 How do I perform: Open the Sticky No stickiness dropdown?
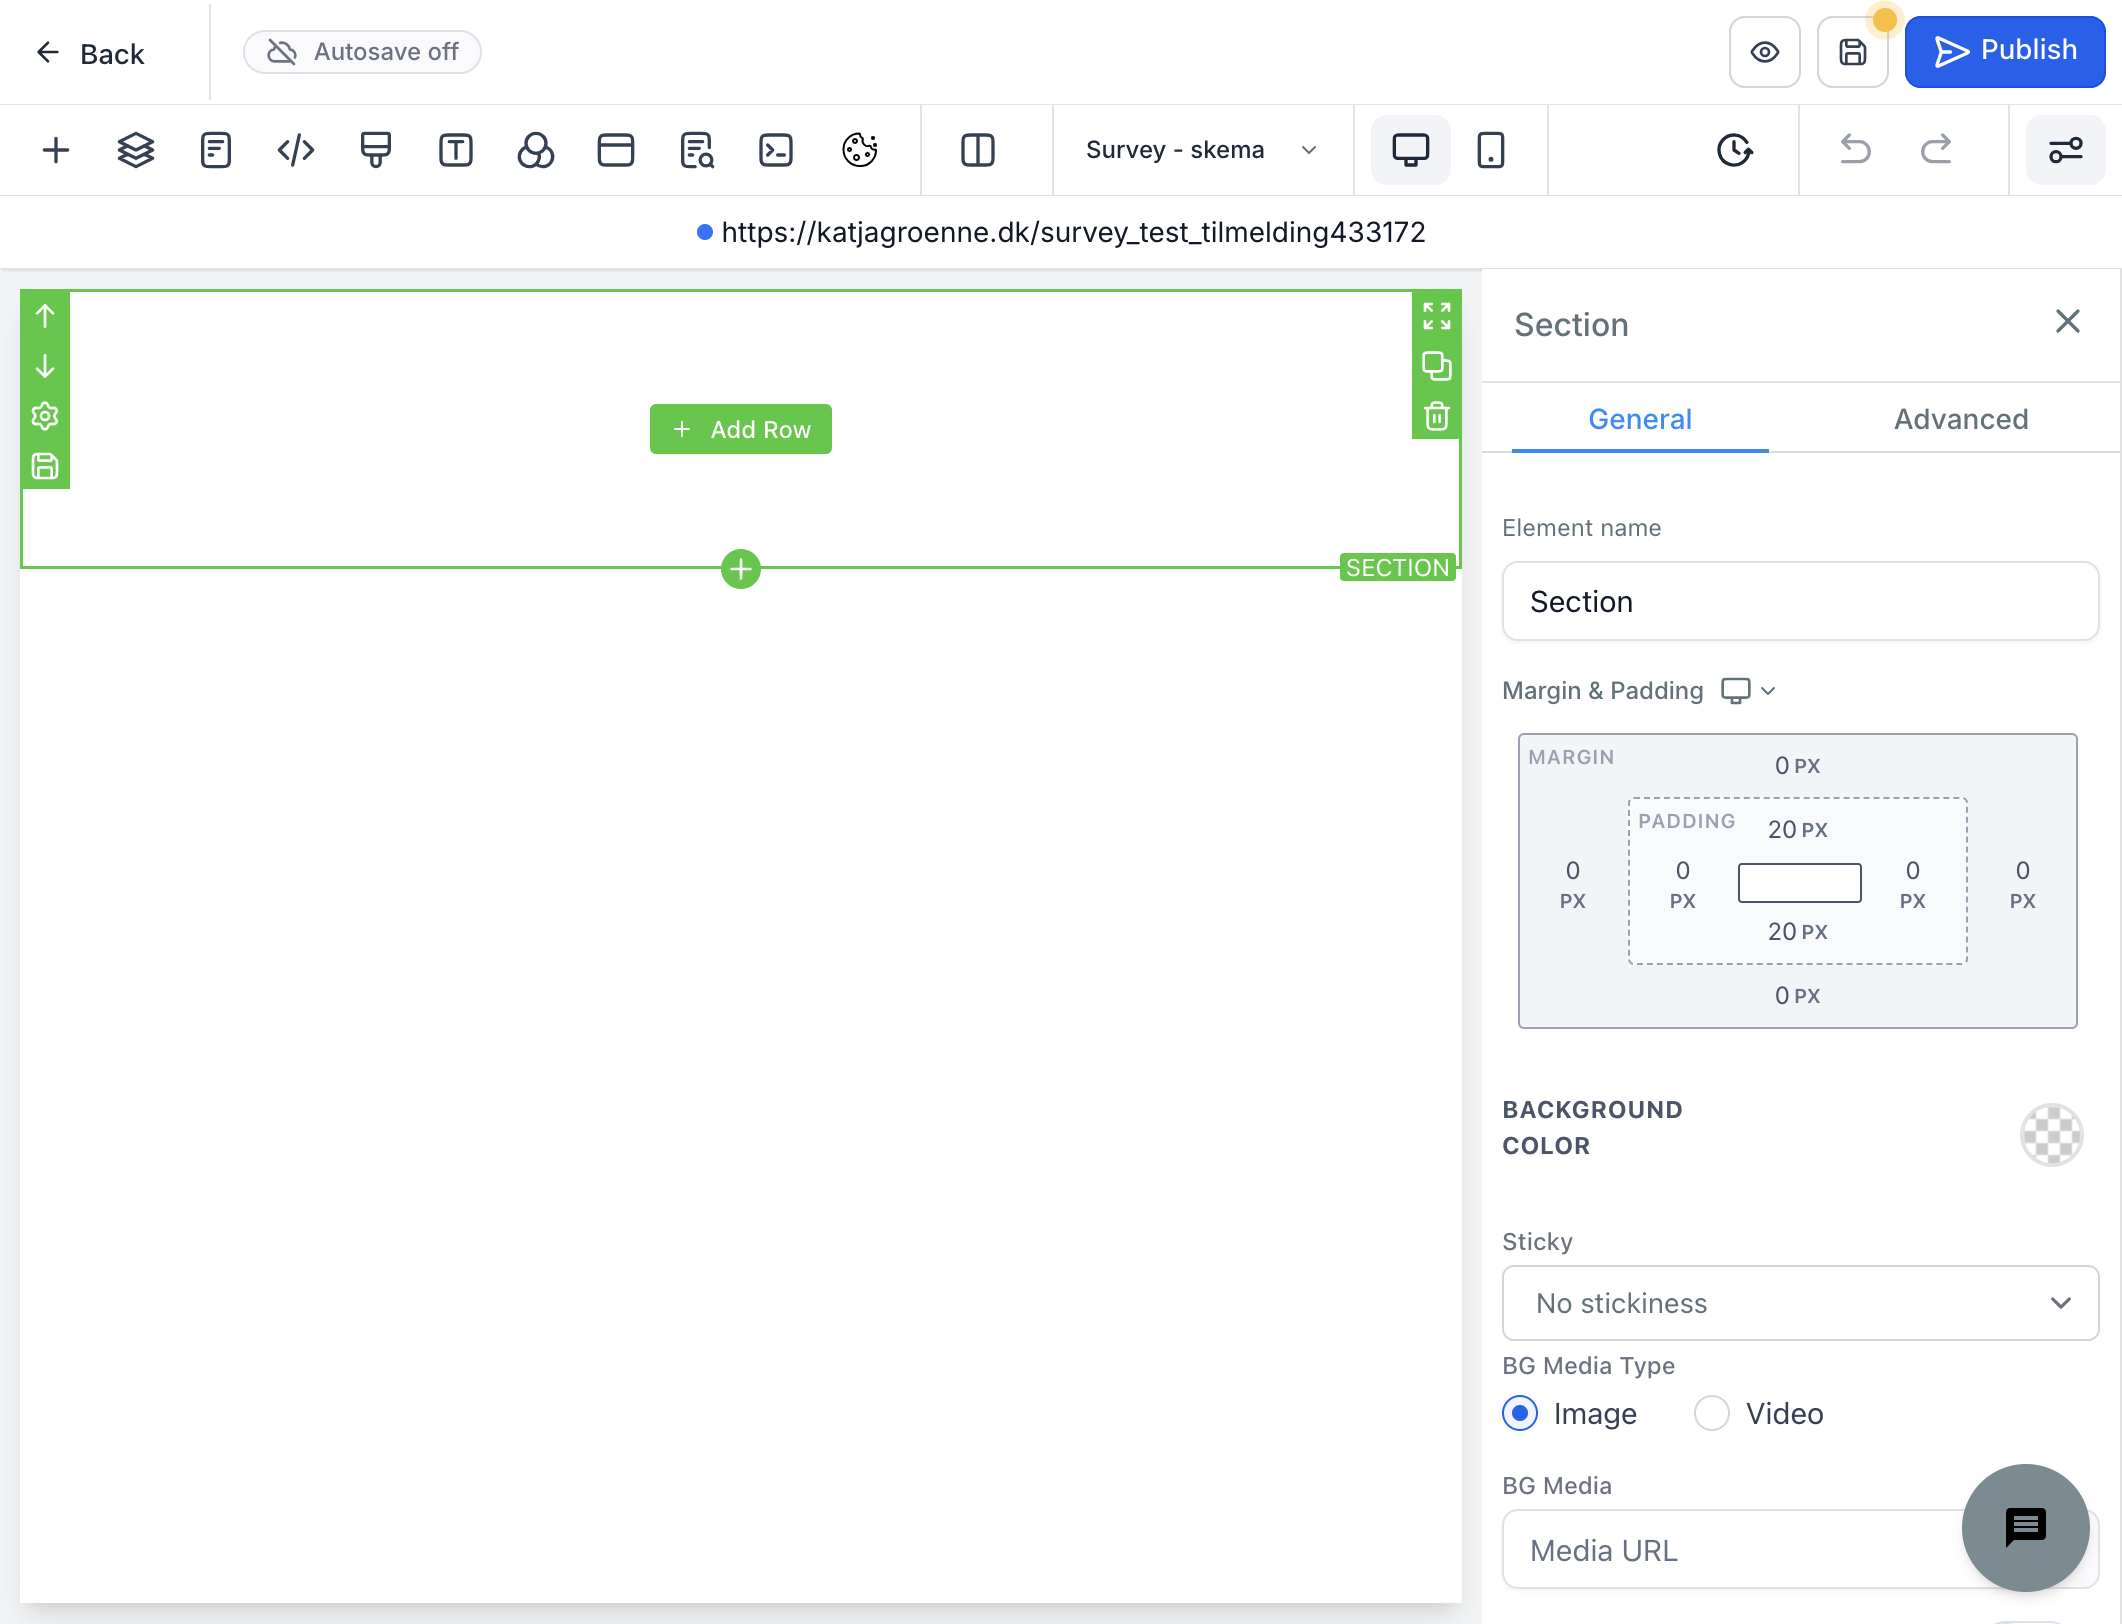tap(1800, 1303)
